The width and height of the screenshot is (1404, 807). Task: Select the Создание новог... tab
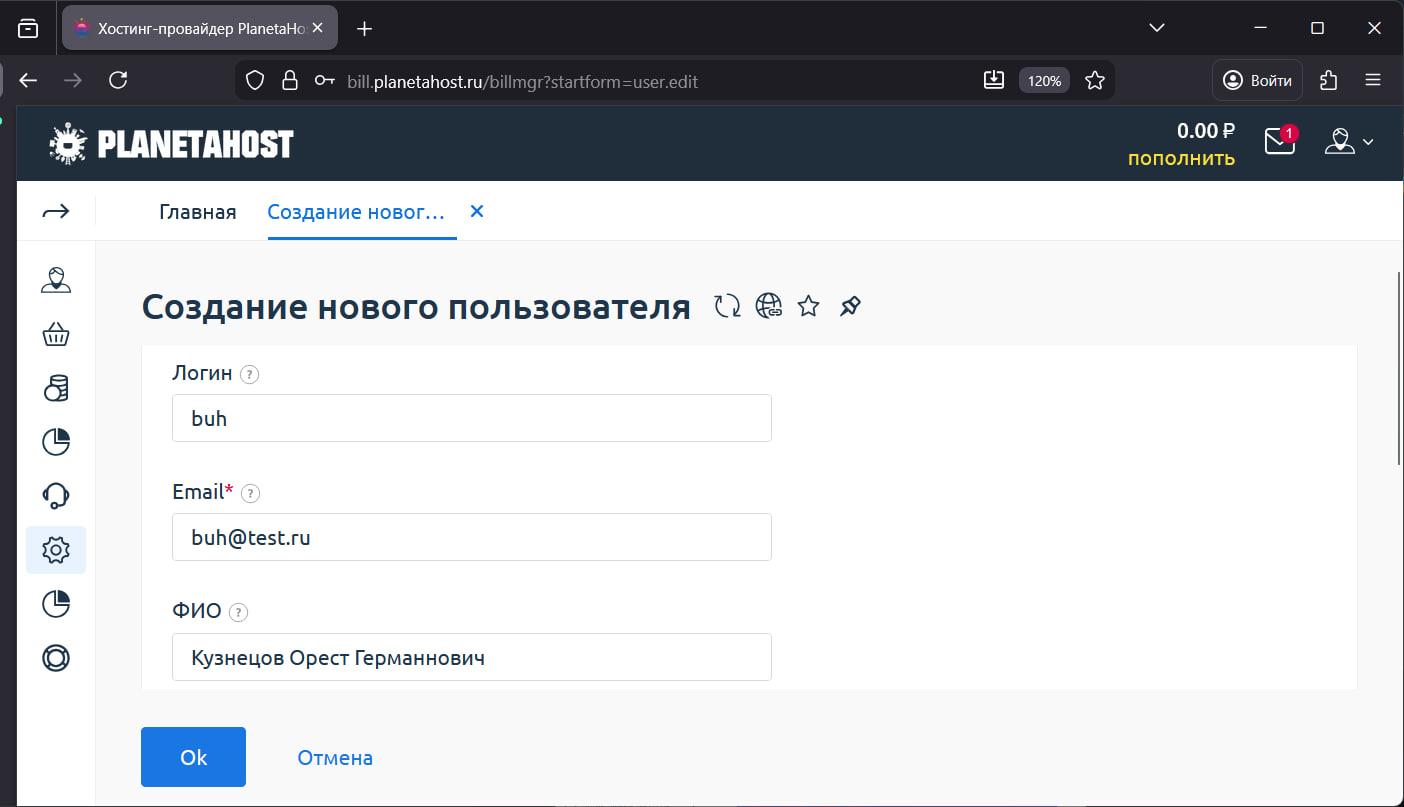355,211
